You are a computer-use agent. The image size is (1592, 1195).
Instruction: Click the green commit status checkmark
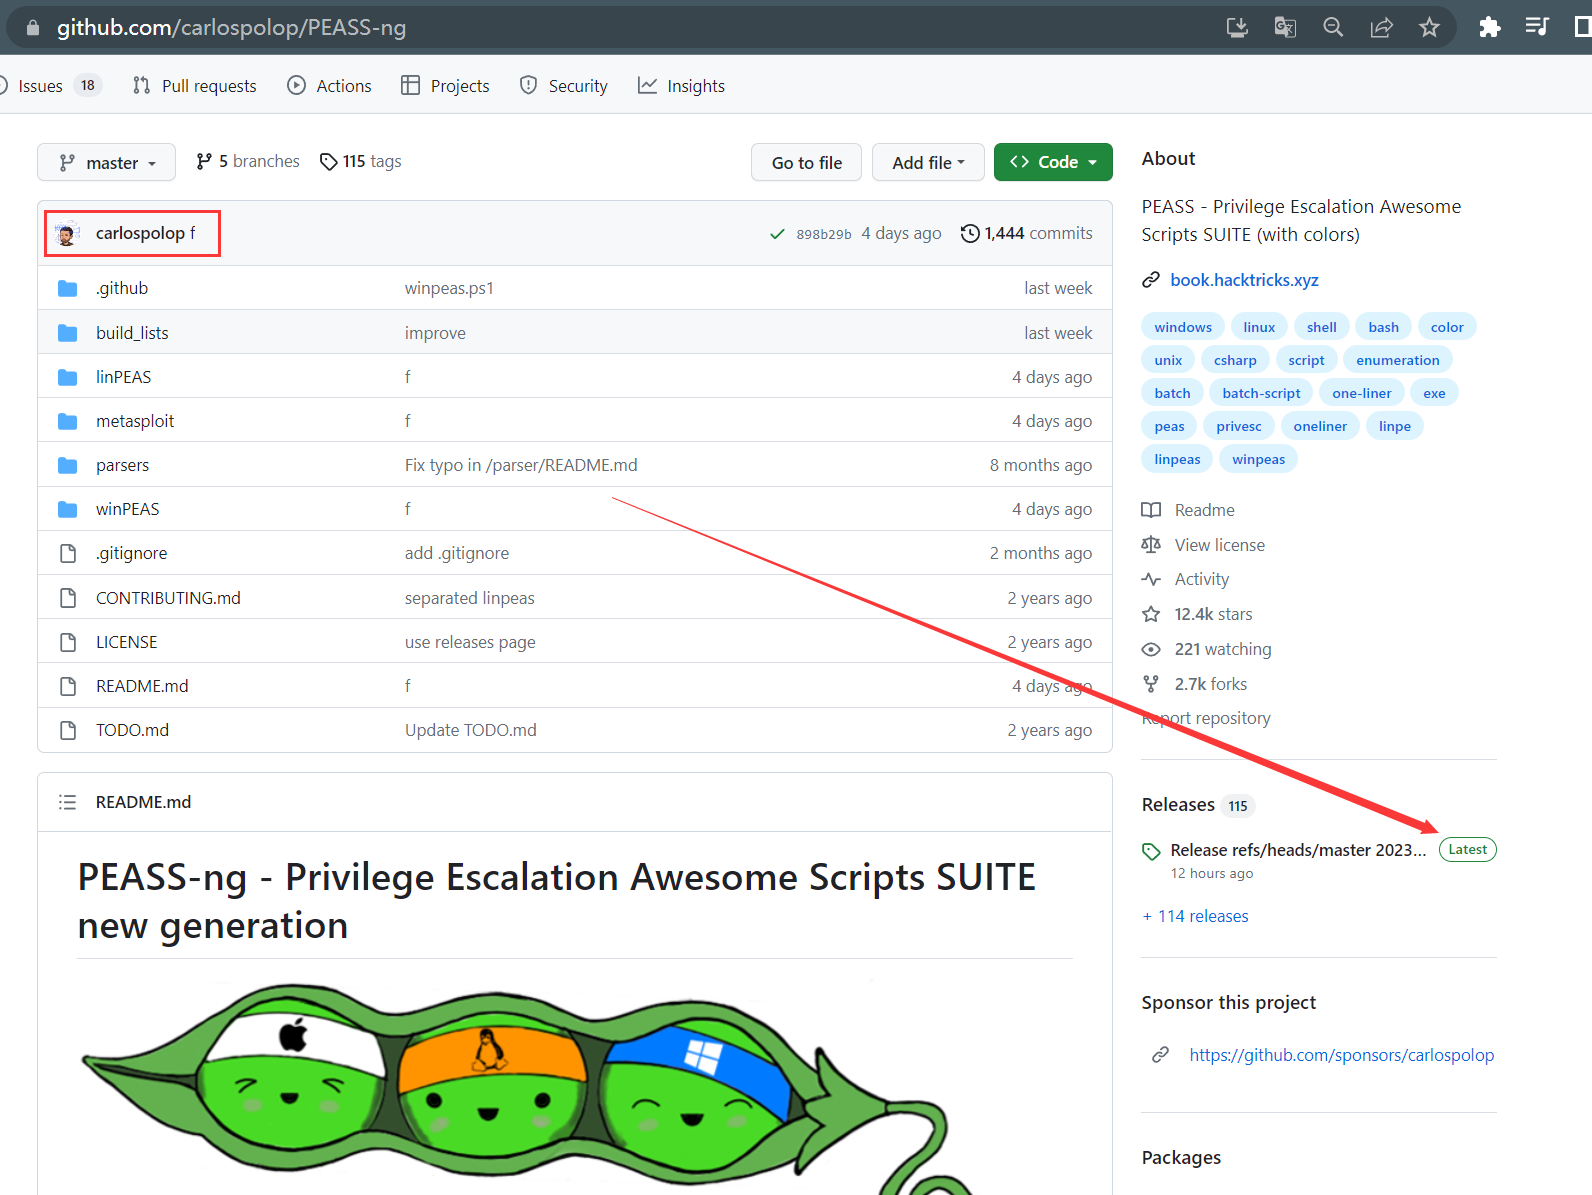coord(777,234)
